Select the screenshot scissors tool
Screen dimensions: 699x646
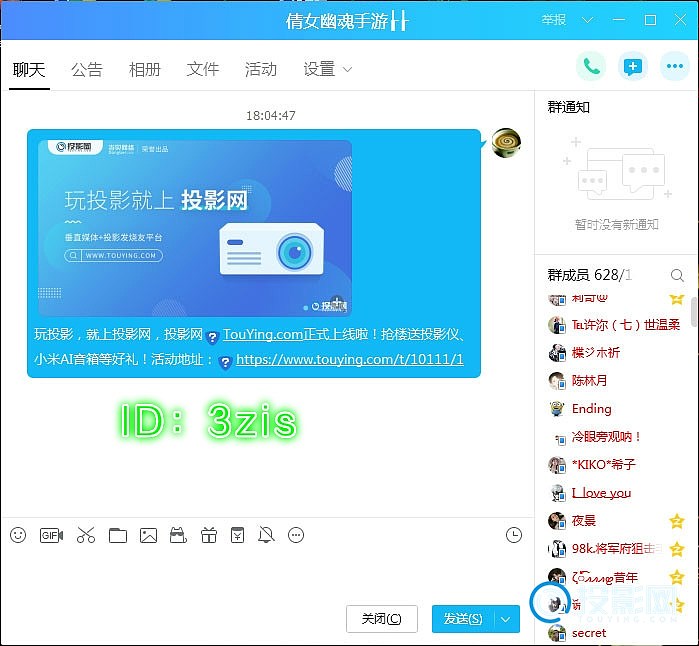86,535
